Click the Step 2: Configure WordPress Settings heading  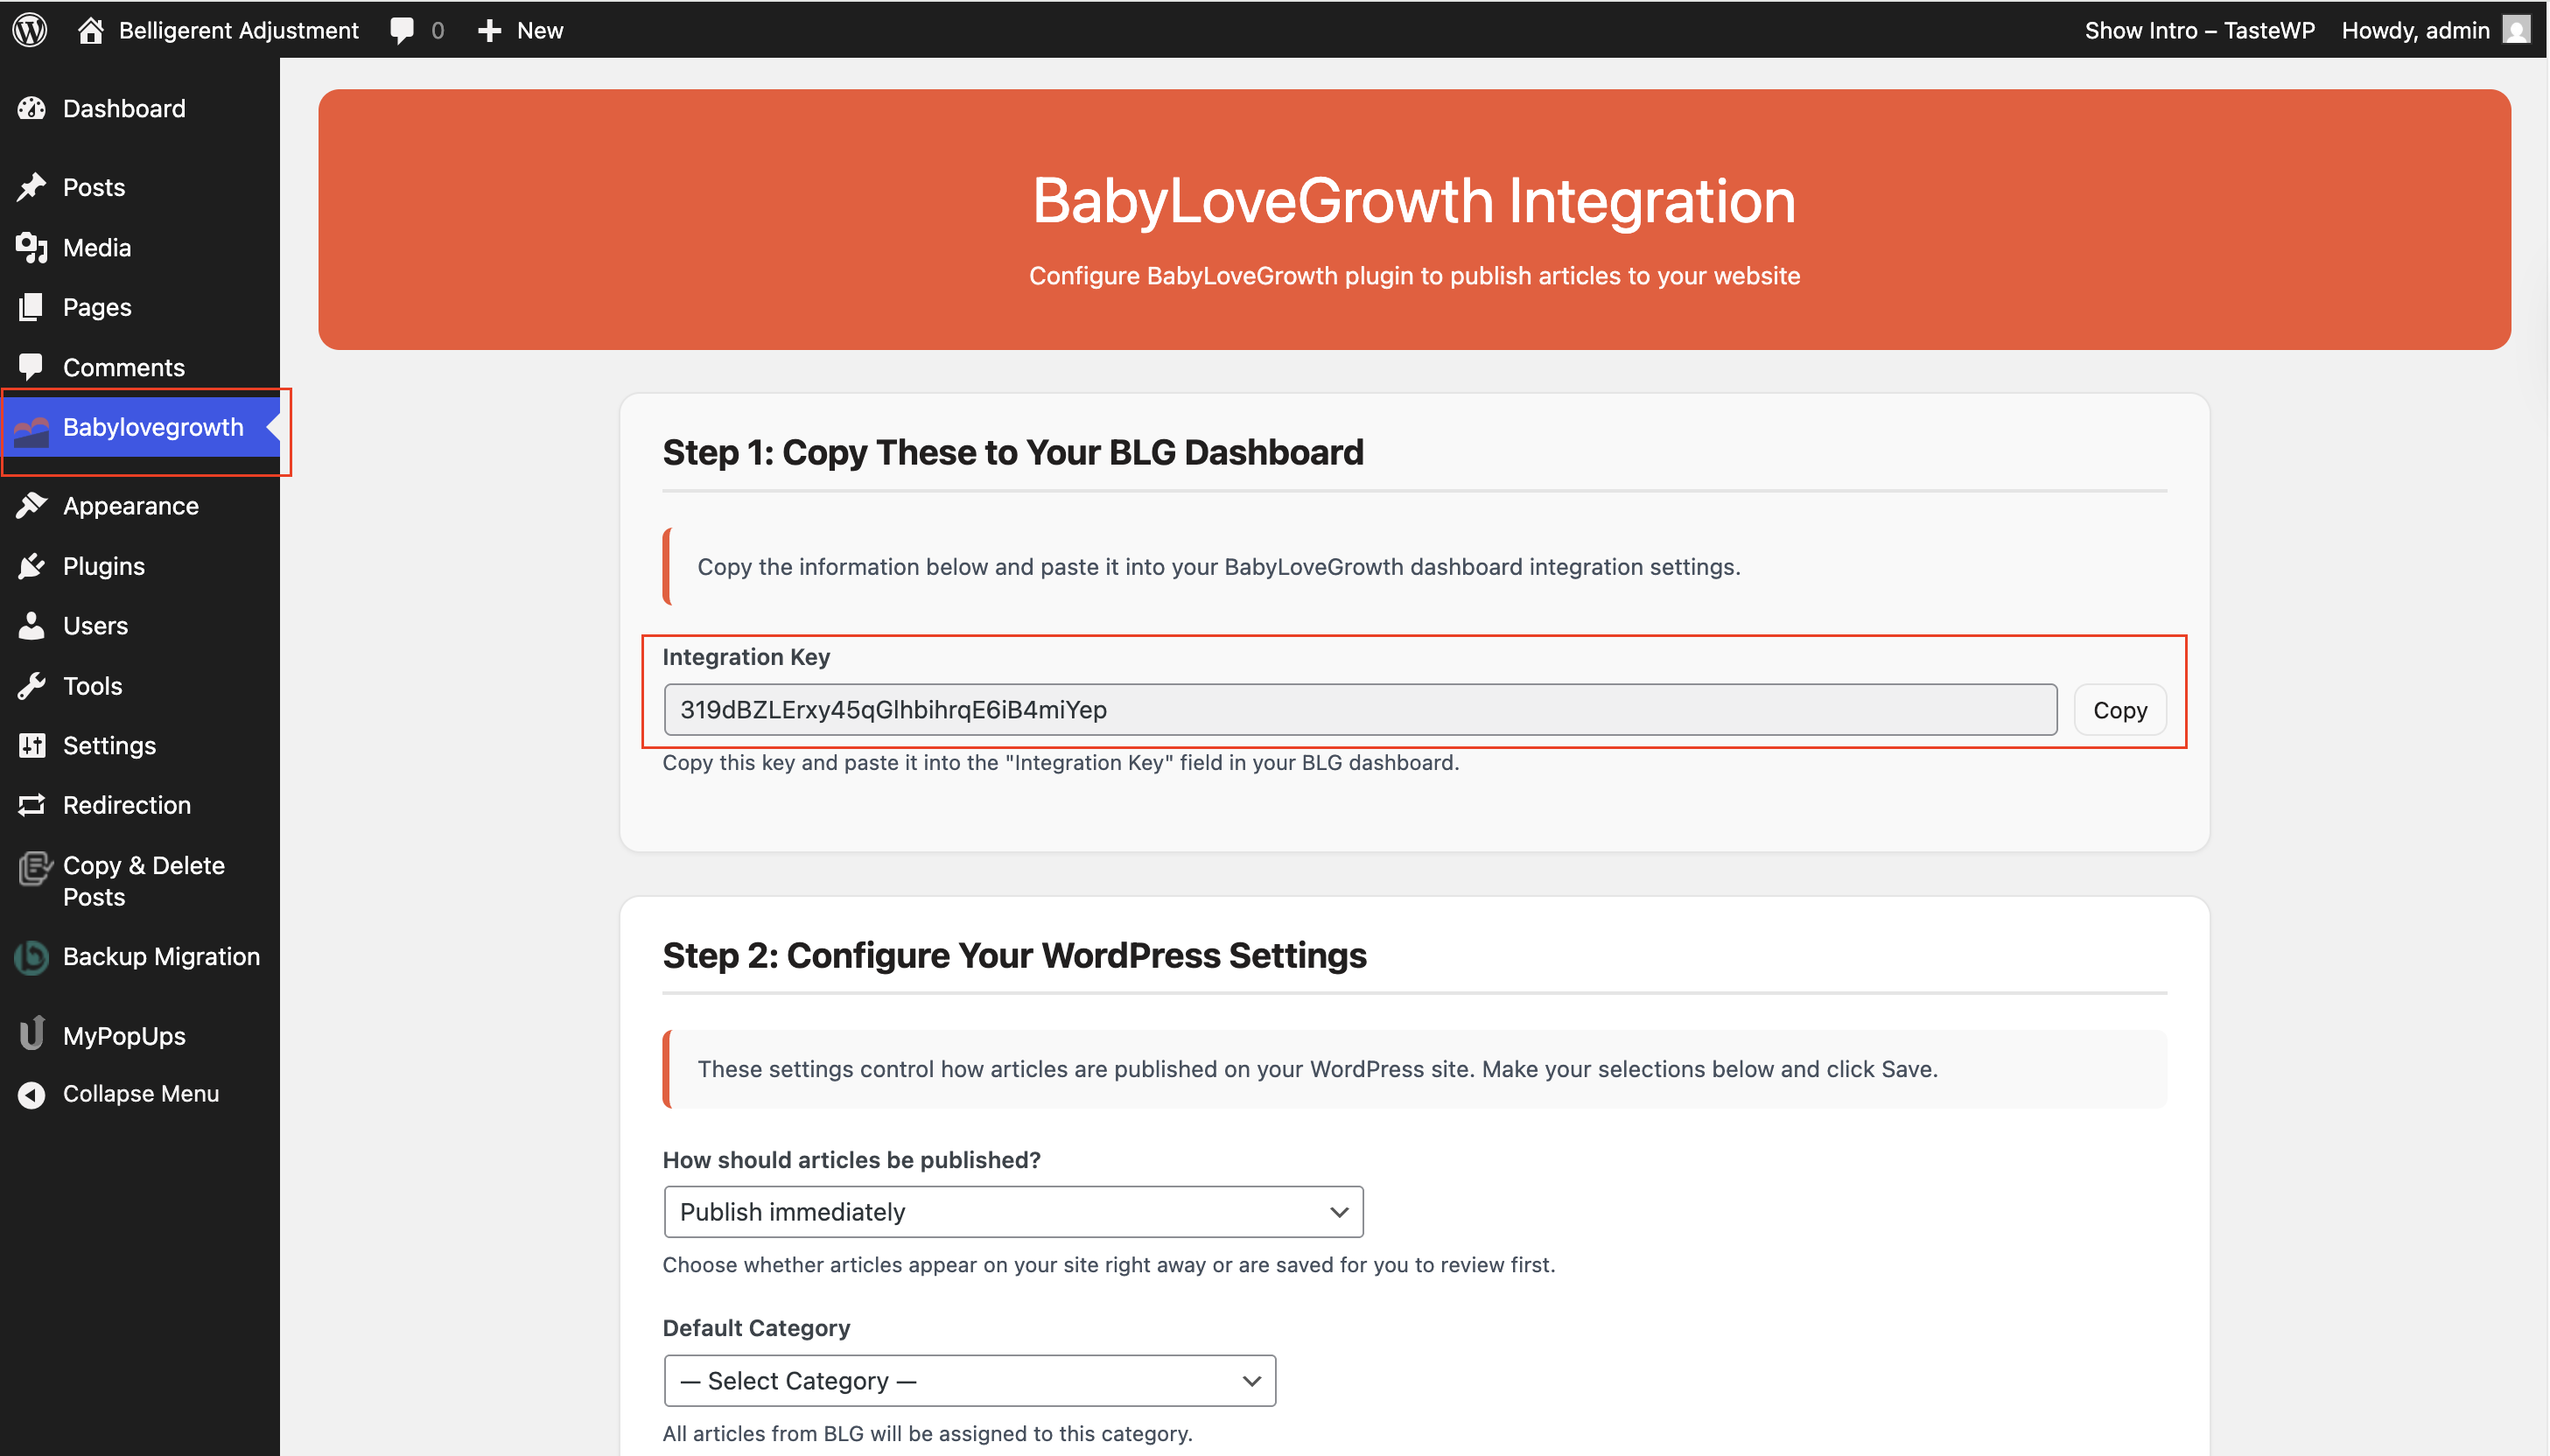pyautogui.click(x=1015, y=956)
